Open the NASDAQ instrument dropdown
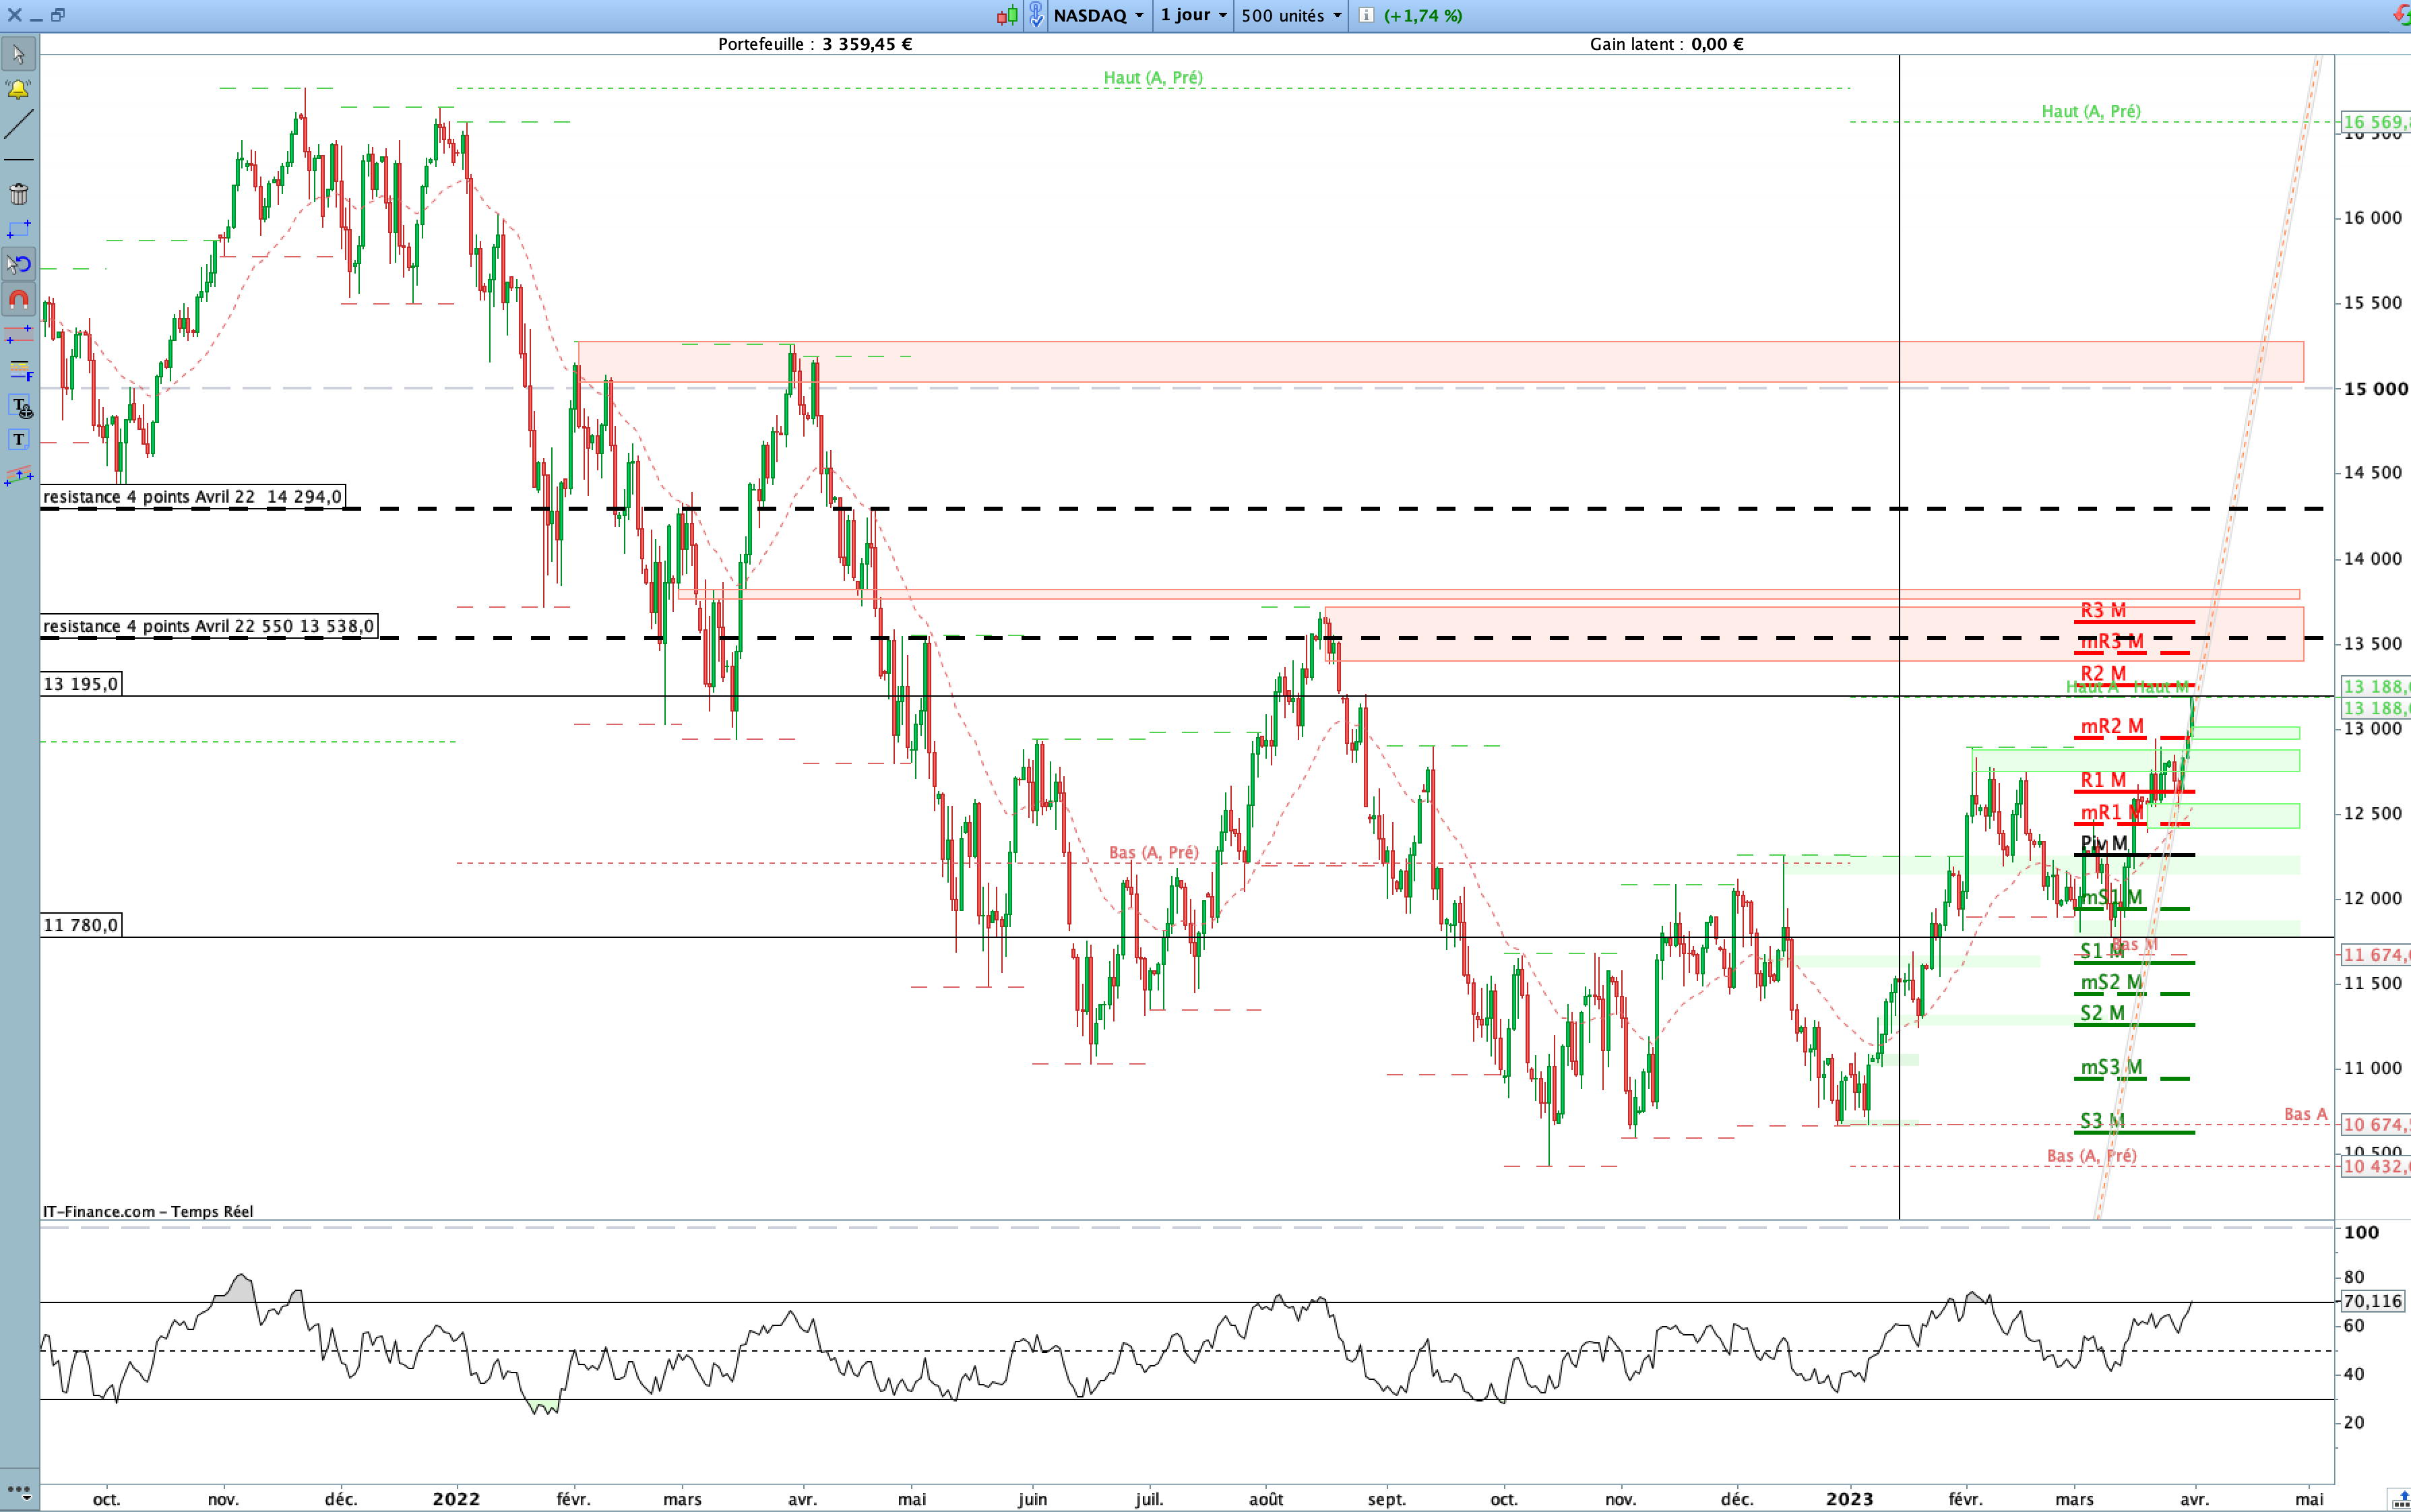Image resolution: width=2411 pixels, height=1512 pixels. 1098,15
